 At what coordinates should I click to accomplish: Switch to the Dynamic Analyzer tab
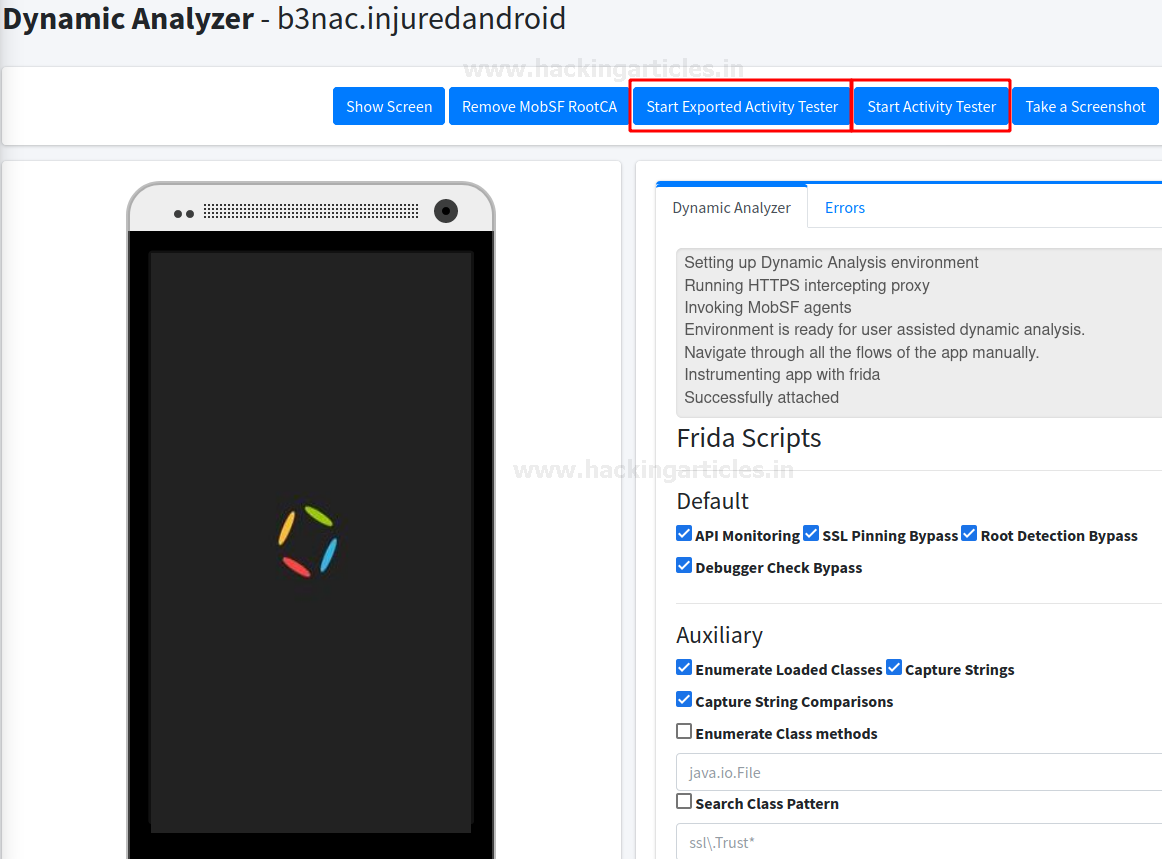[731, 208]
